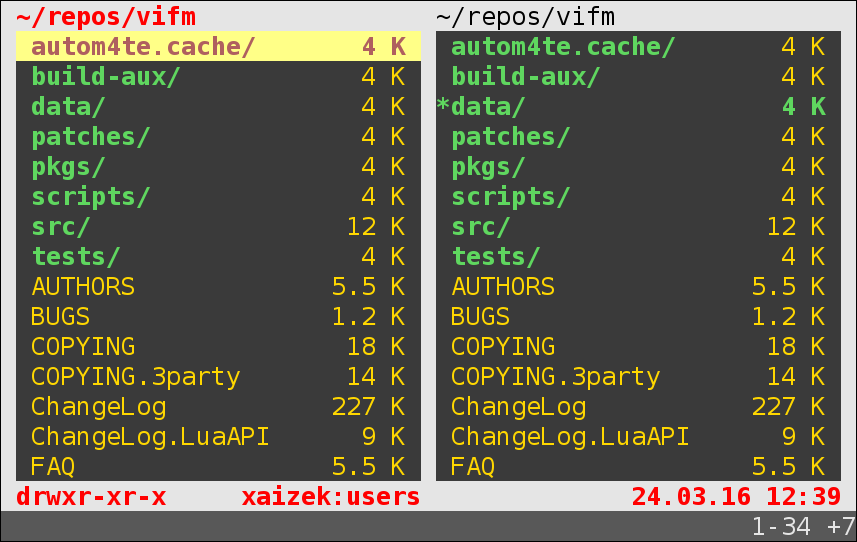Select build-aux/ in the left pane
The width and height of the screenshot is (857, 542).
[218, 76]
